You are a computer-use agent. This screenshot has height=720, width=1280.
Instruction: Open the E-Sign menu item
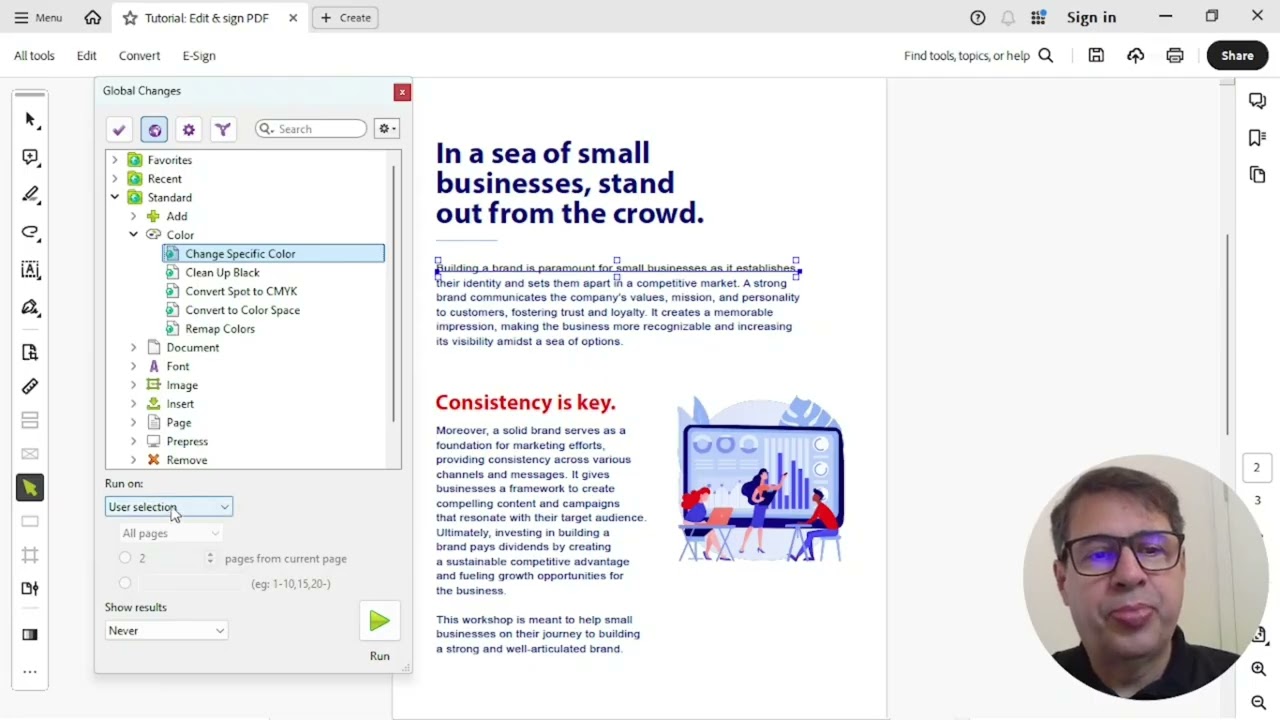pyautogui.click(x=199, y=56)
